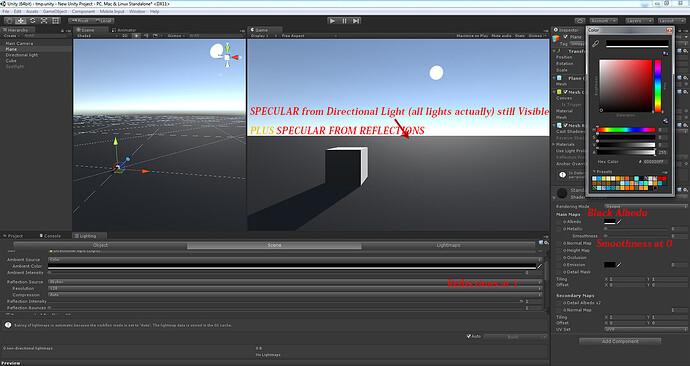Viewport: 690px width, 366px height.
Task: Open the Free Aspect dropdown in Game view
Action: (x=308, y=36)
